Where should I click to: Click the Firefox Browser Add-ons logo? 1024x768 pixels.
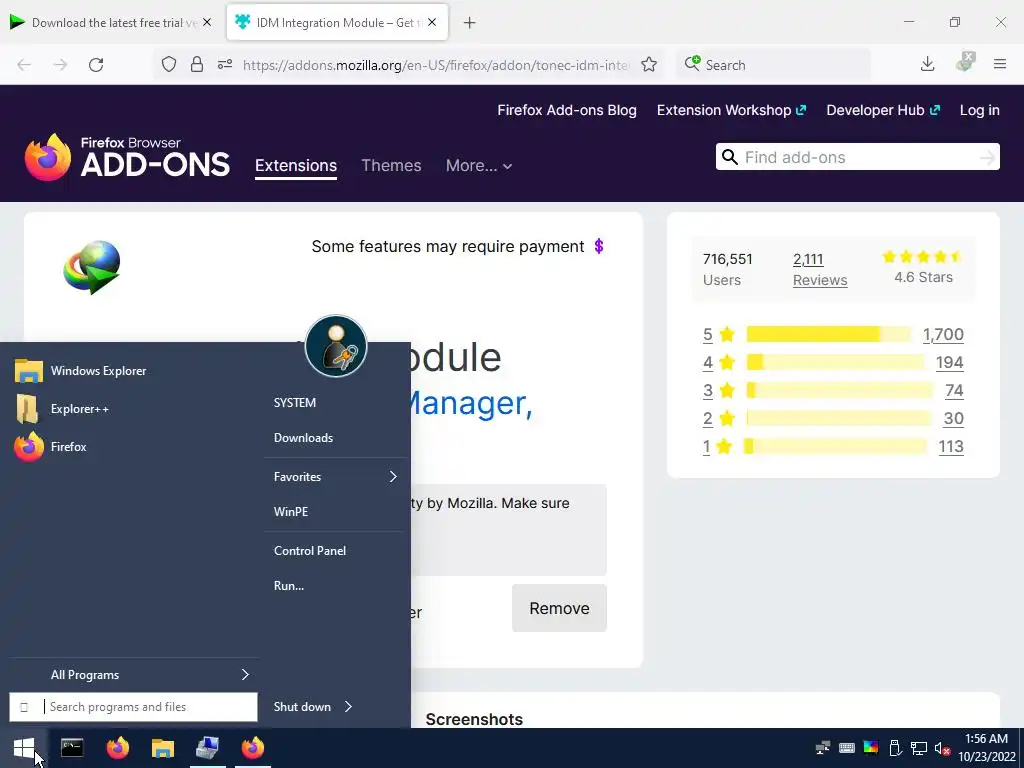pyautogui.click(x=127, y=157)
